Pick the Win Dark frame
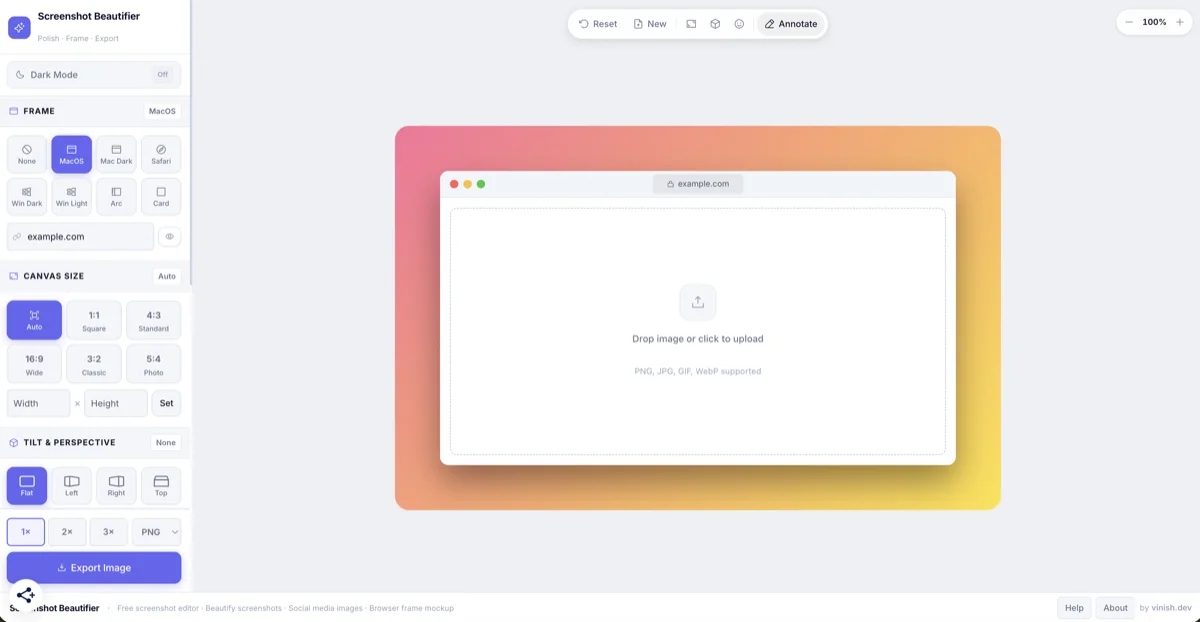Image resolution: width=1200 pixels, height=622 pixels. [x=27, y=197]
